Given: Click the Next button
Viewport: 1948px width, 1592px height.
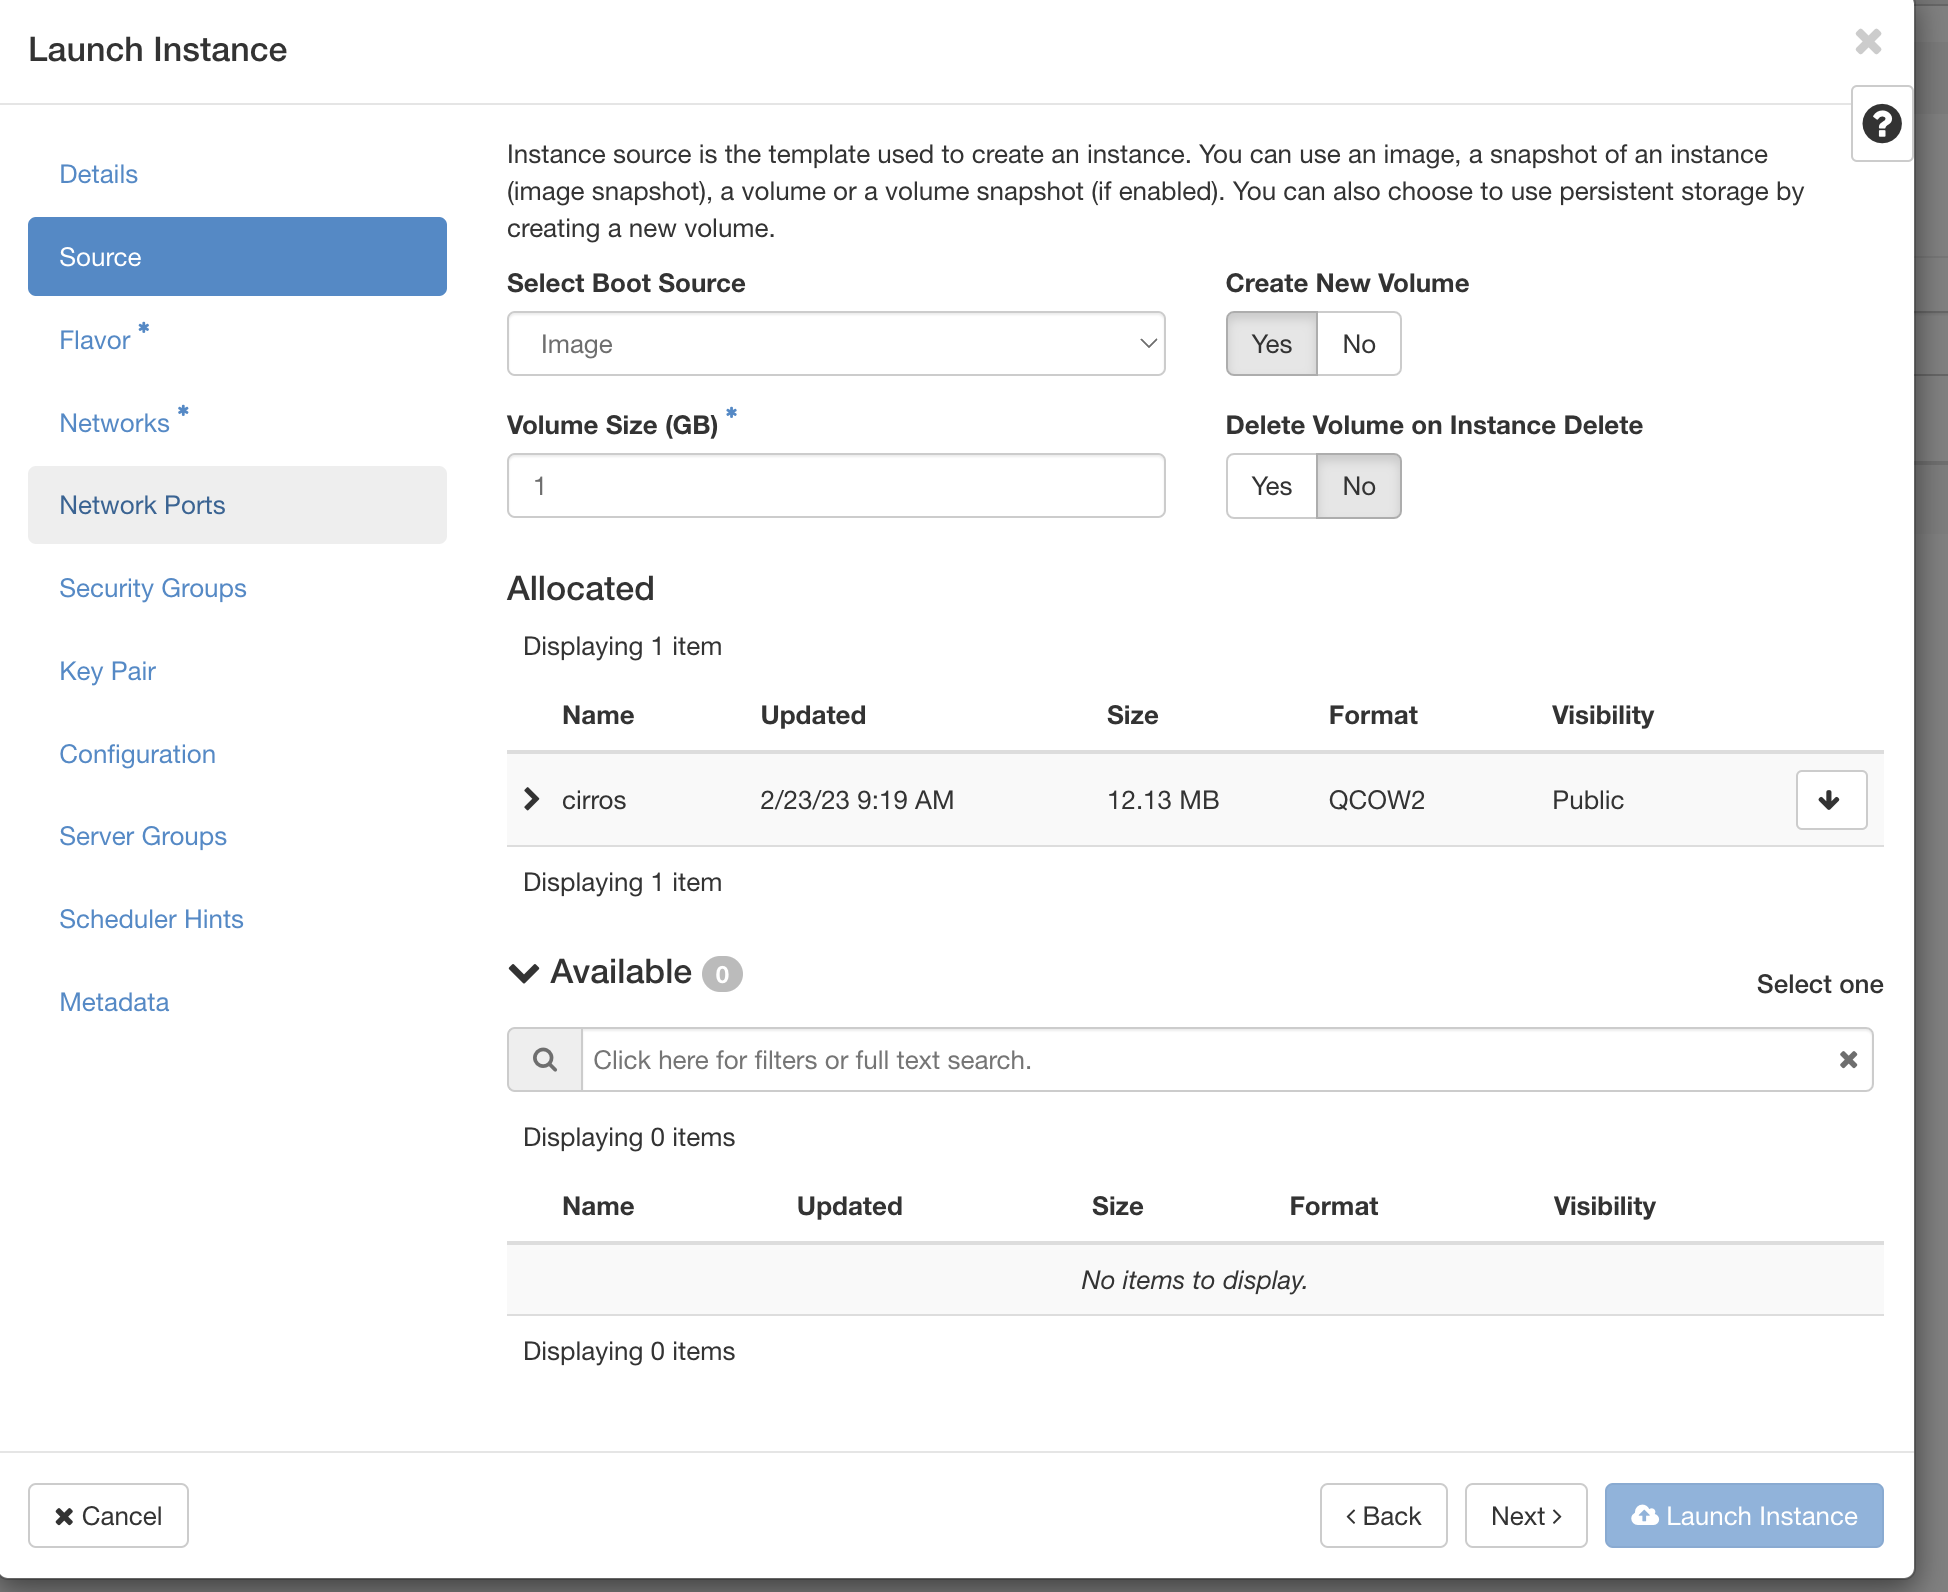Looking at the screenshot, I should point(1525,1515).
